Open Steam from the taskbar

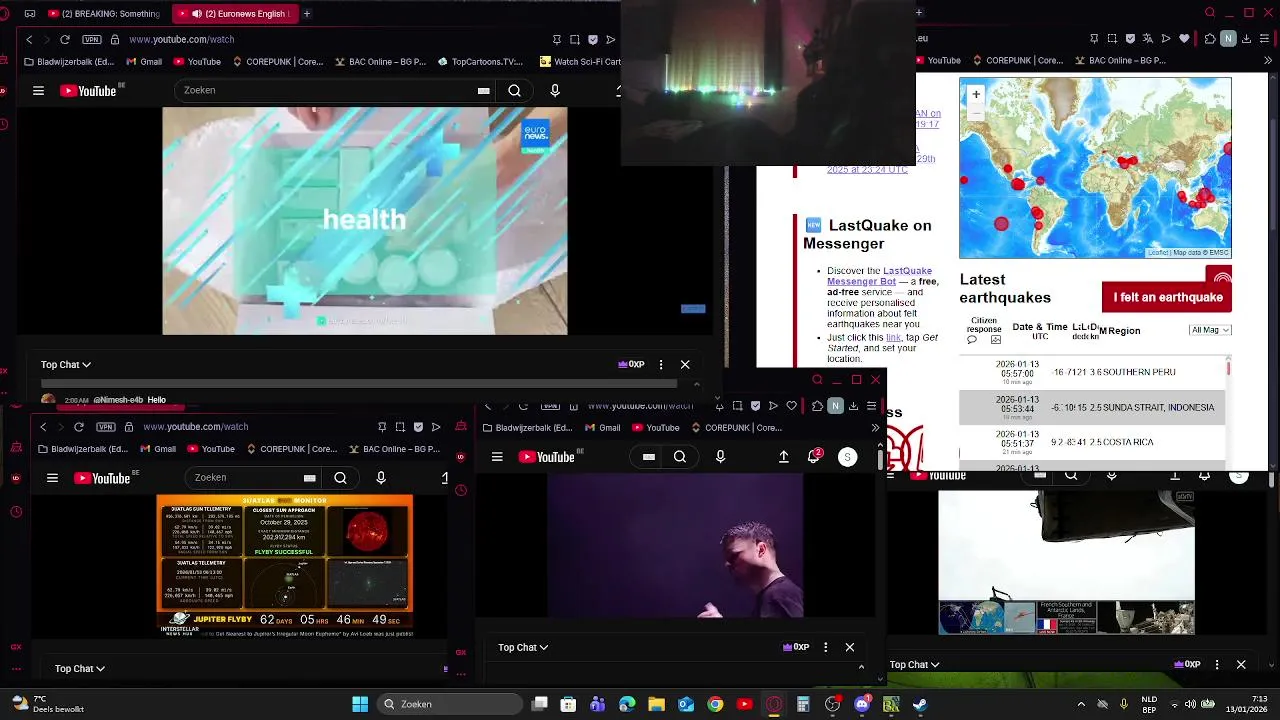(919, 704)
